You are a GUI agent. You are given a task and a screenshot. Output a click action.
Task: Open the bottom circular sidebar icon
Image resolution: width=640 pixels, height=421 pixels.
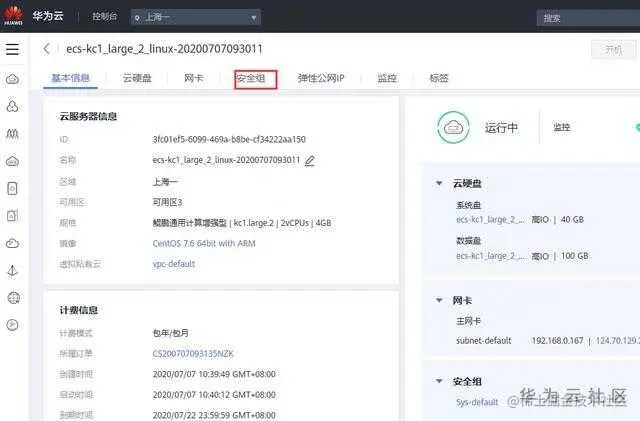[12, 325]
